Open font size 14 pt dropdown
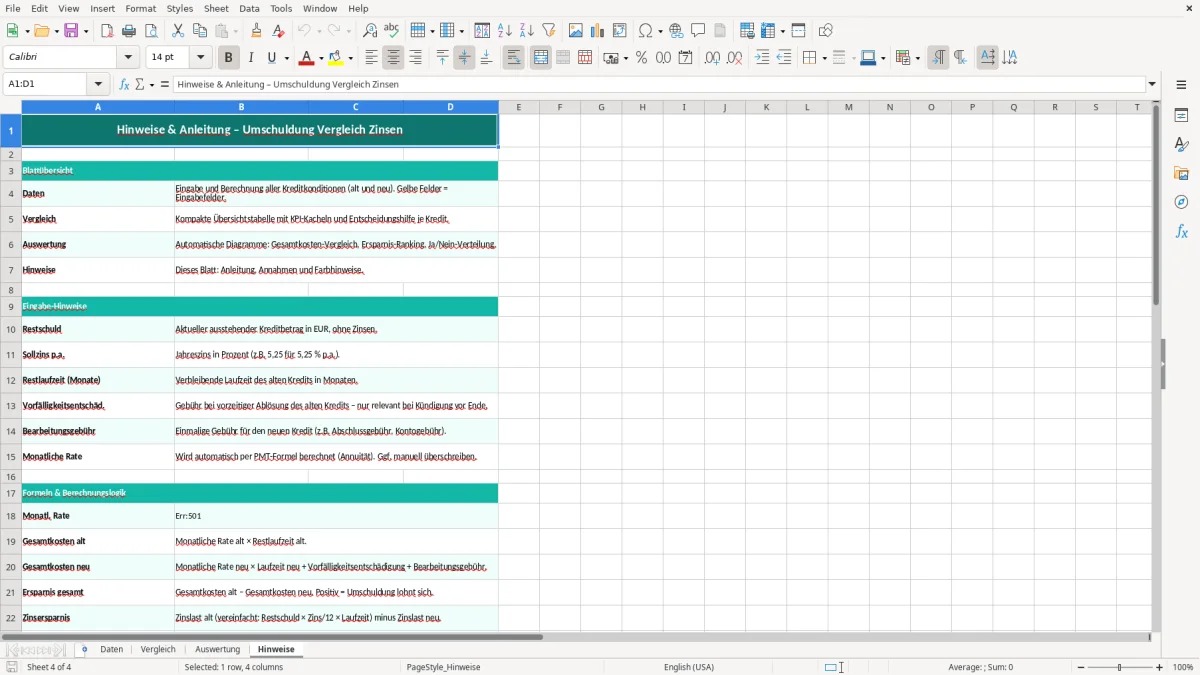Image resolution: width=1200 pixels, height=675 pixels. coord(201,57)
